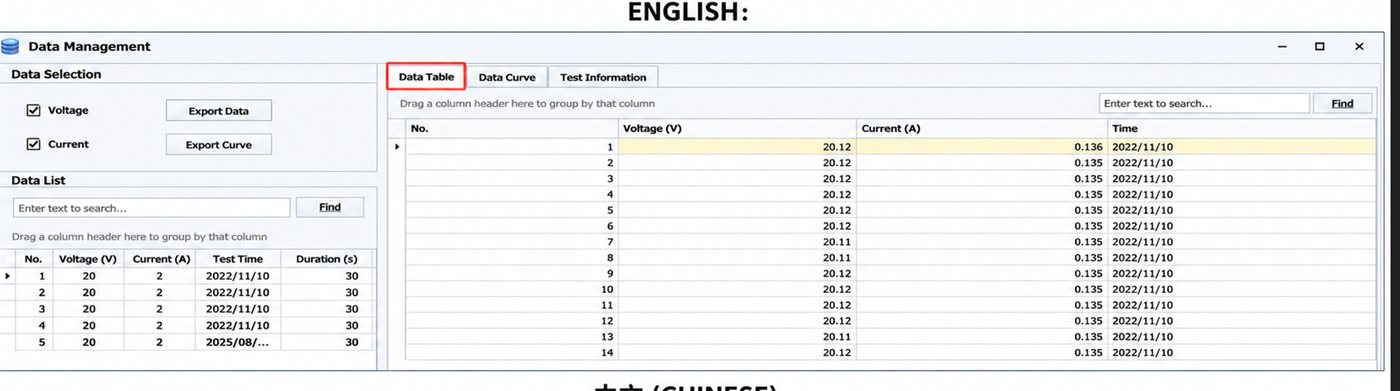Viewport: 1400px width, 391px height.
Task: Click the No. header in data table
Action: point(512,129)
